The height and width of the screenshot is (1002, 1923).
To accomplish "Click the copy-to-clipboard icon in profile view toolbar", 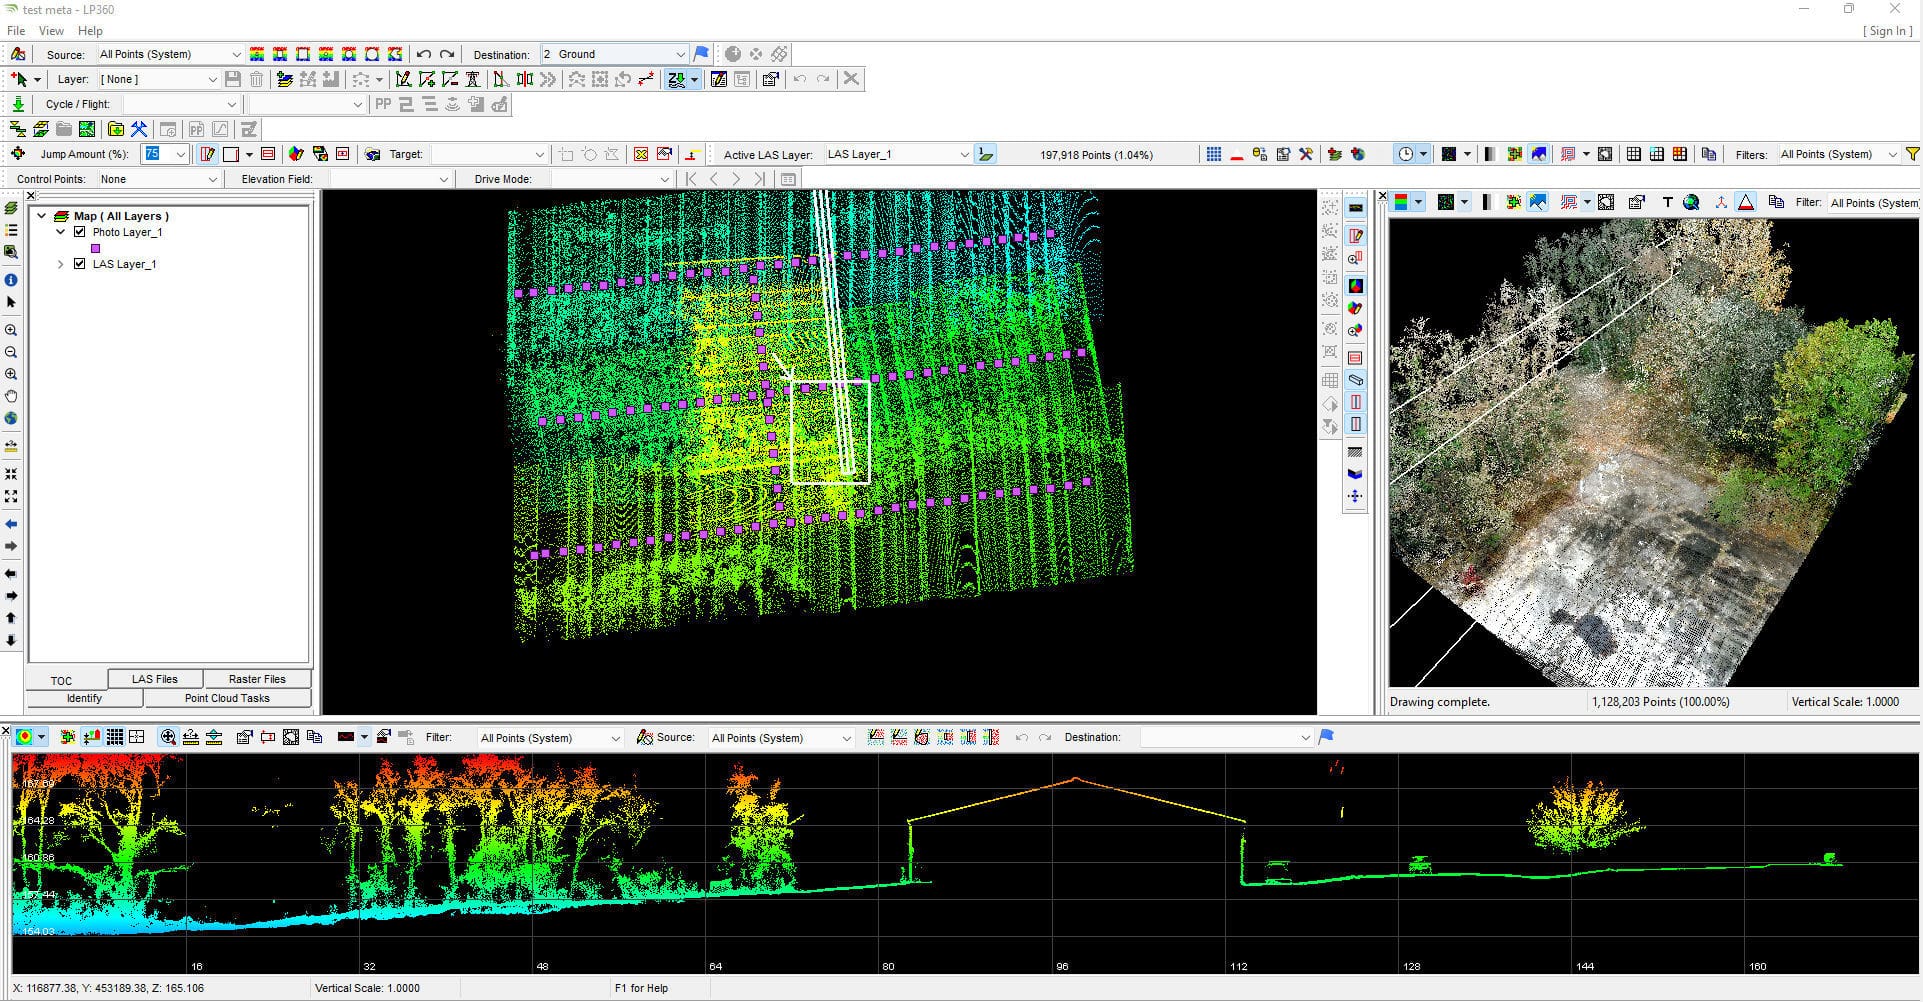I will click(314, 738).
